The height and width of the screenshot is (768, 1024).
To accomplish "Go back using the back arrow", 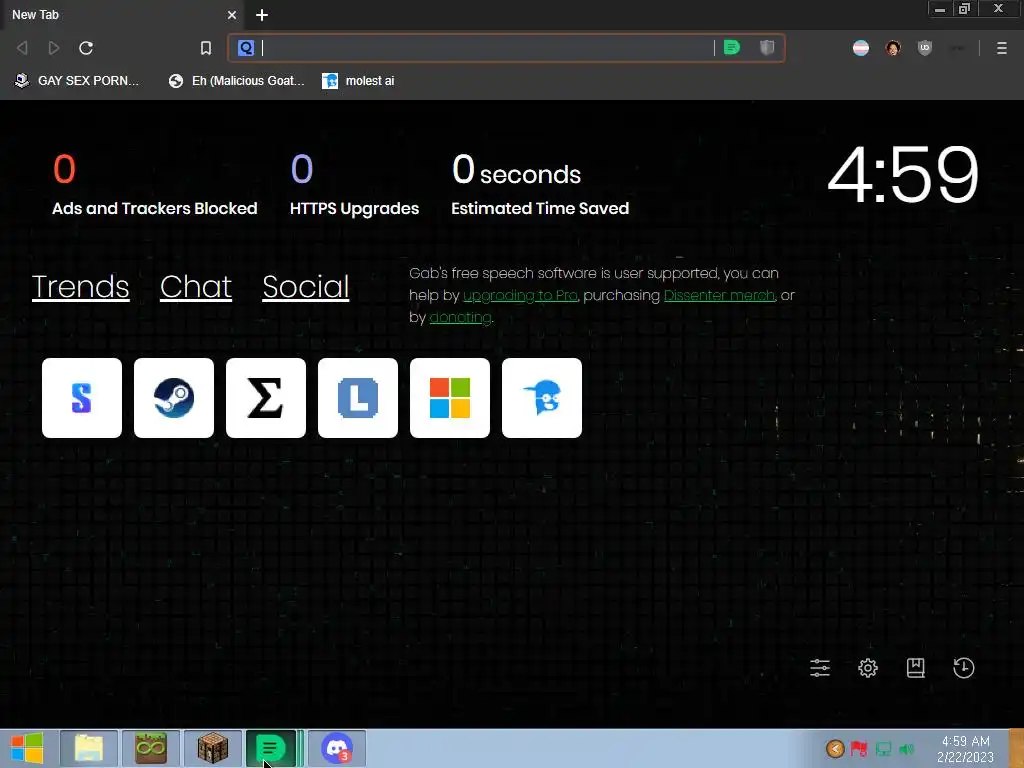I will (22, 48).
